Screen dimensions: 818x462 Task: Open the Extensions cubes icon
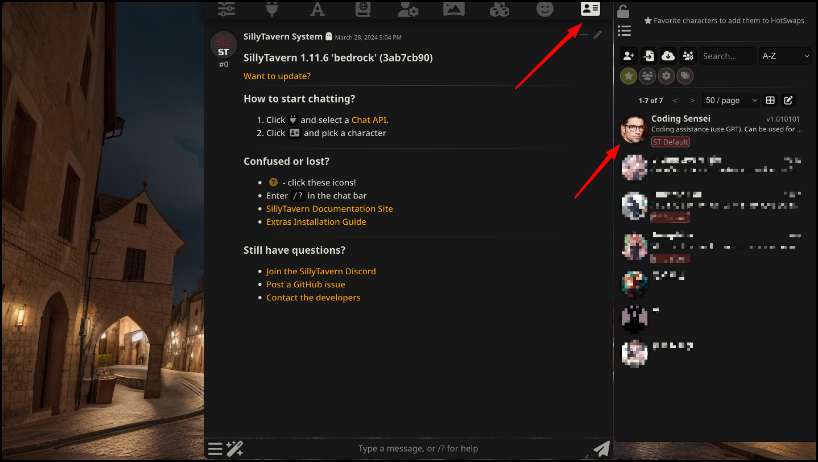click(499, 9)
